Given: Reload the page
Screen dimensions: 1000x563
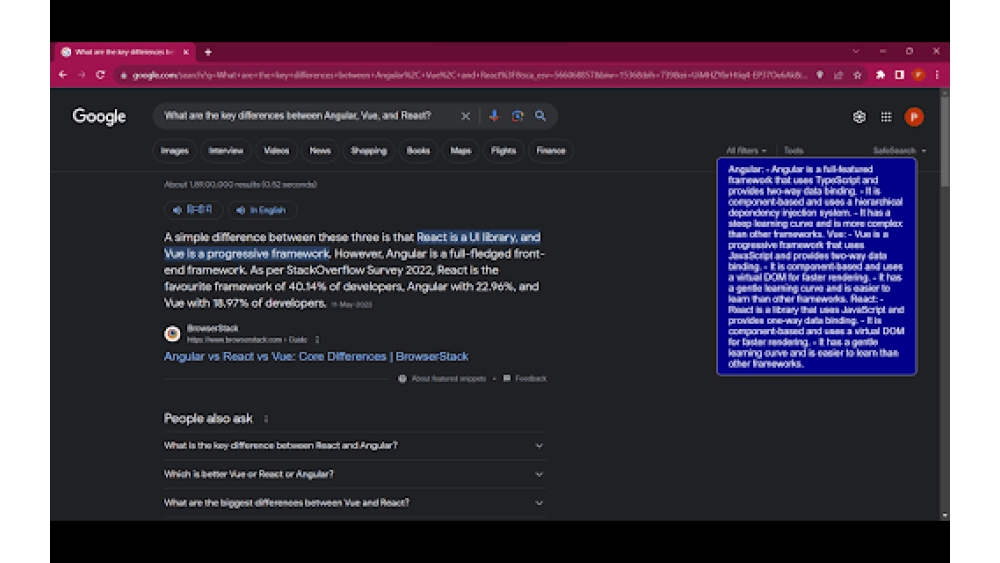Looking at the screenshot, I should pos(100,75).
